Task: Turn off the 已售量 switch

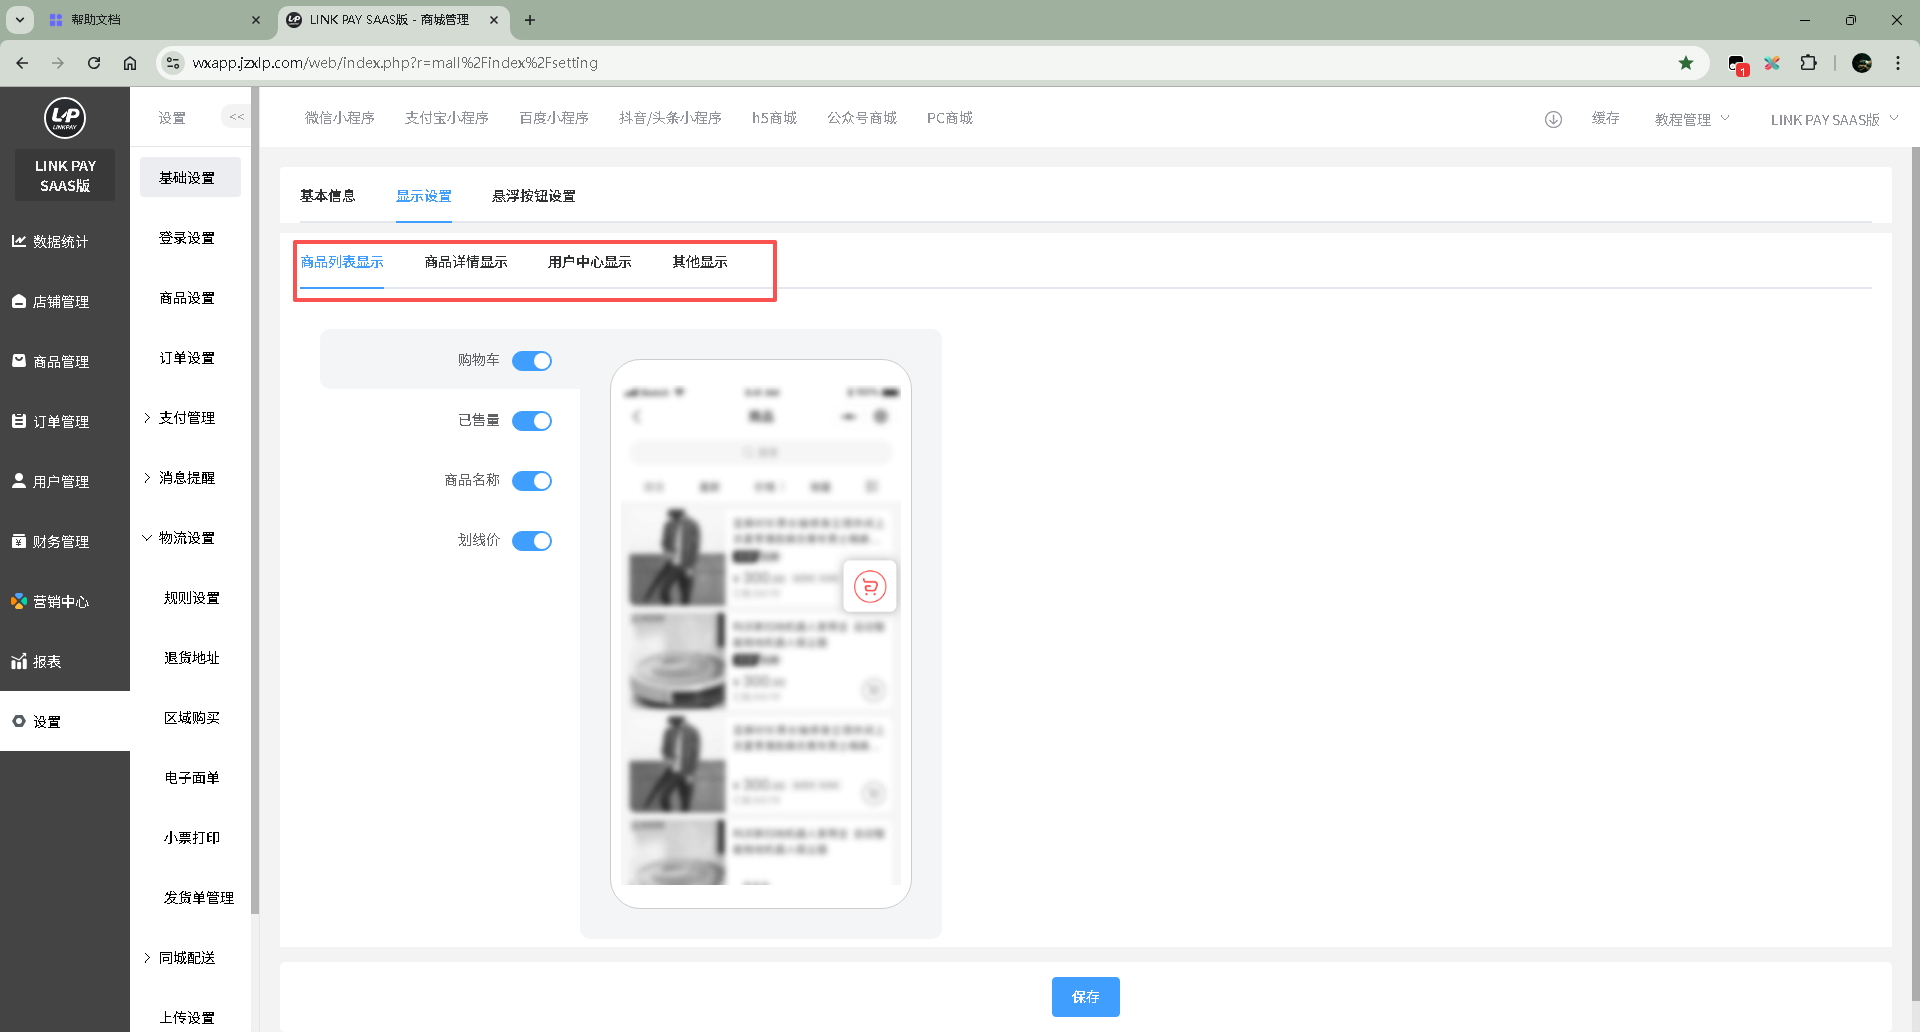Action: click(532, 421)
